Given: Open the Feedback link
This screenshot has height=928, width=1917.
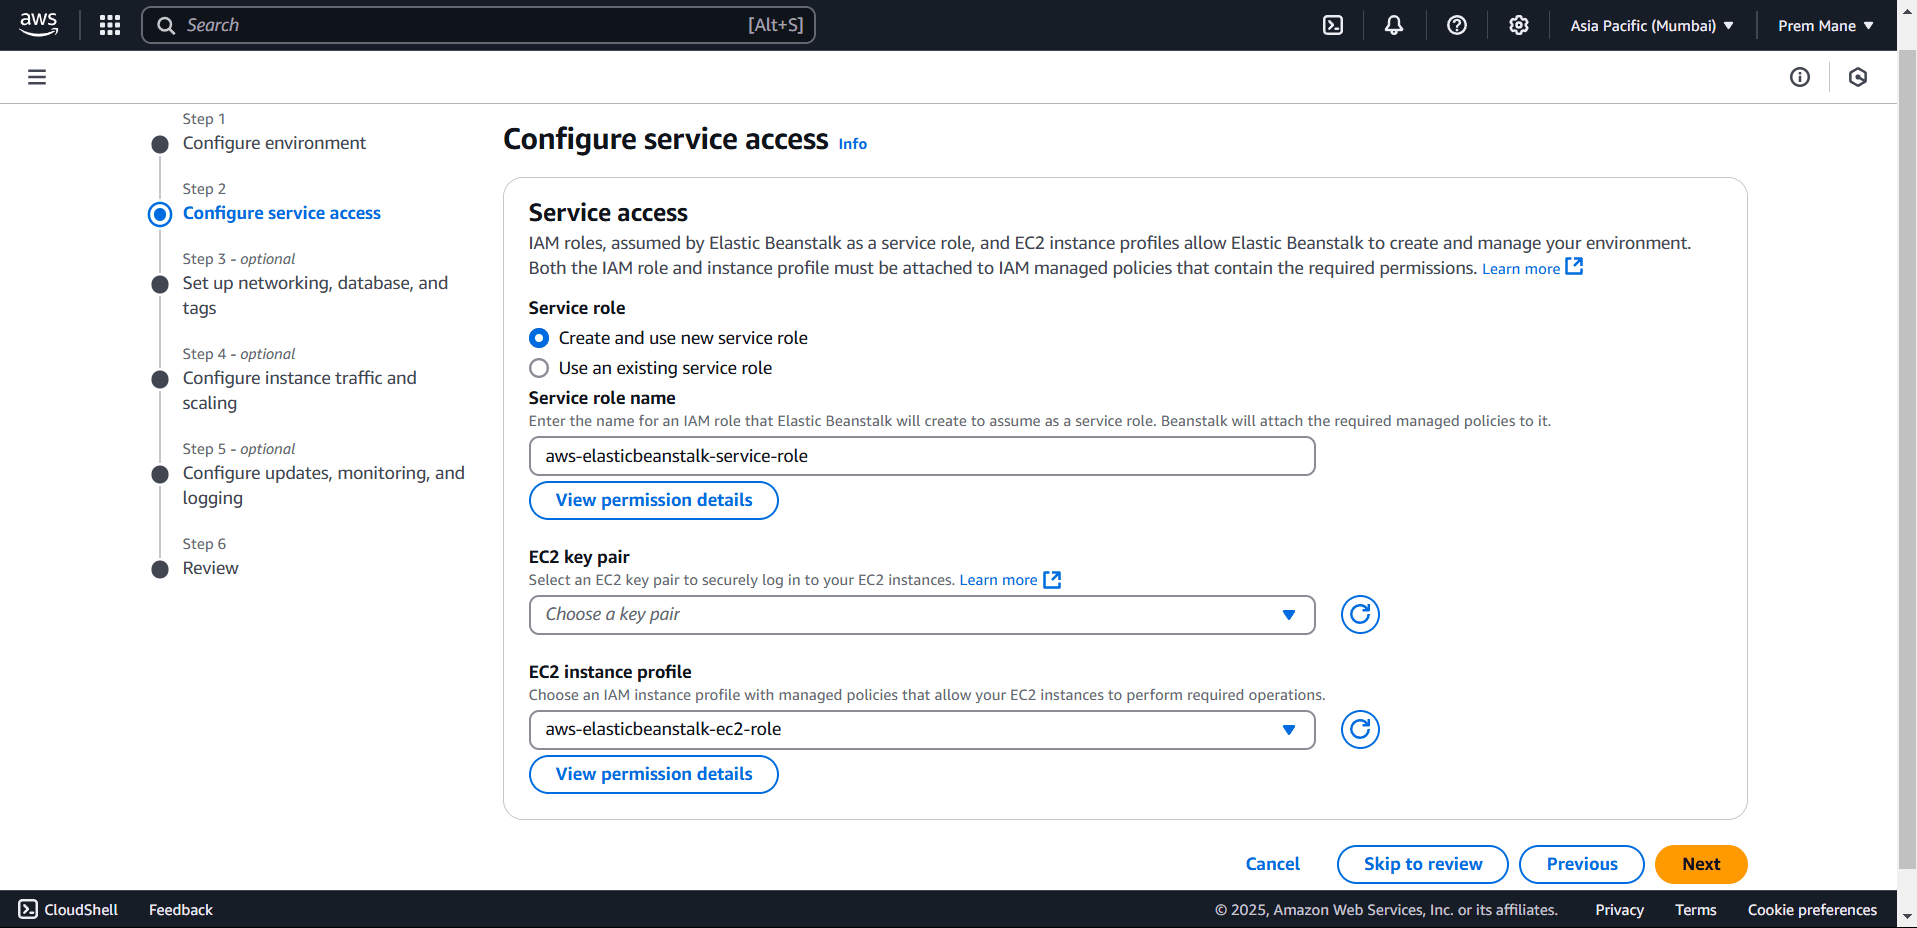Looking at the screenshot, I should (181, 909).
